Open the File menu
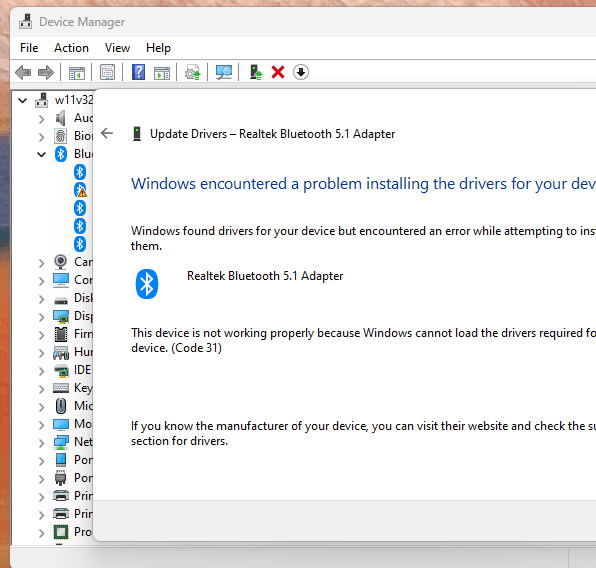Viewport: 596px width, 568px height. tap(29, 48)
